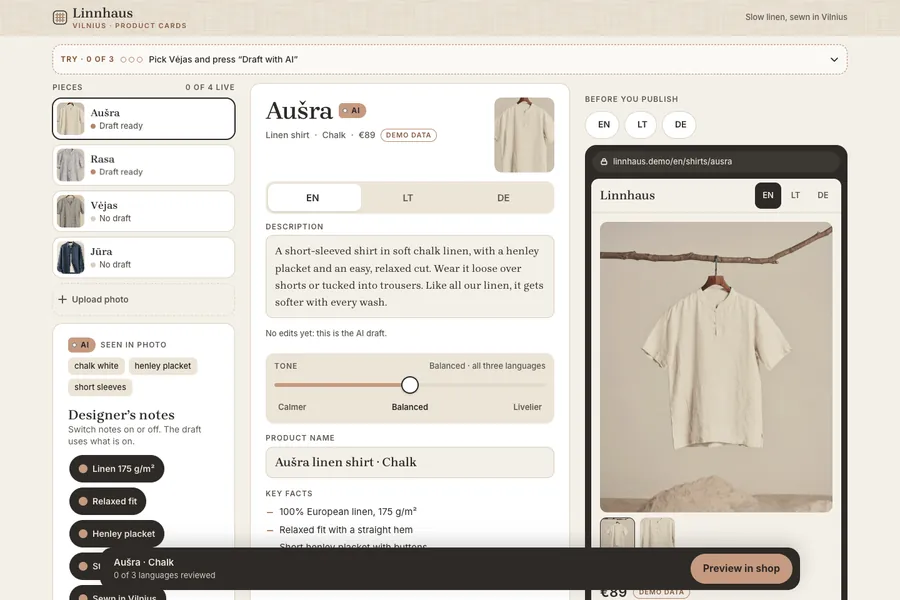Select the Jūra navy shirt piece
Screen dimensions: 900x600
click(x=143, y=258)
